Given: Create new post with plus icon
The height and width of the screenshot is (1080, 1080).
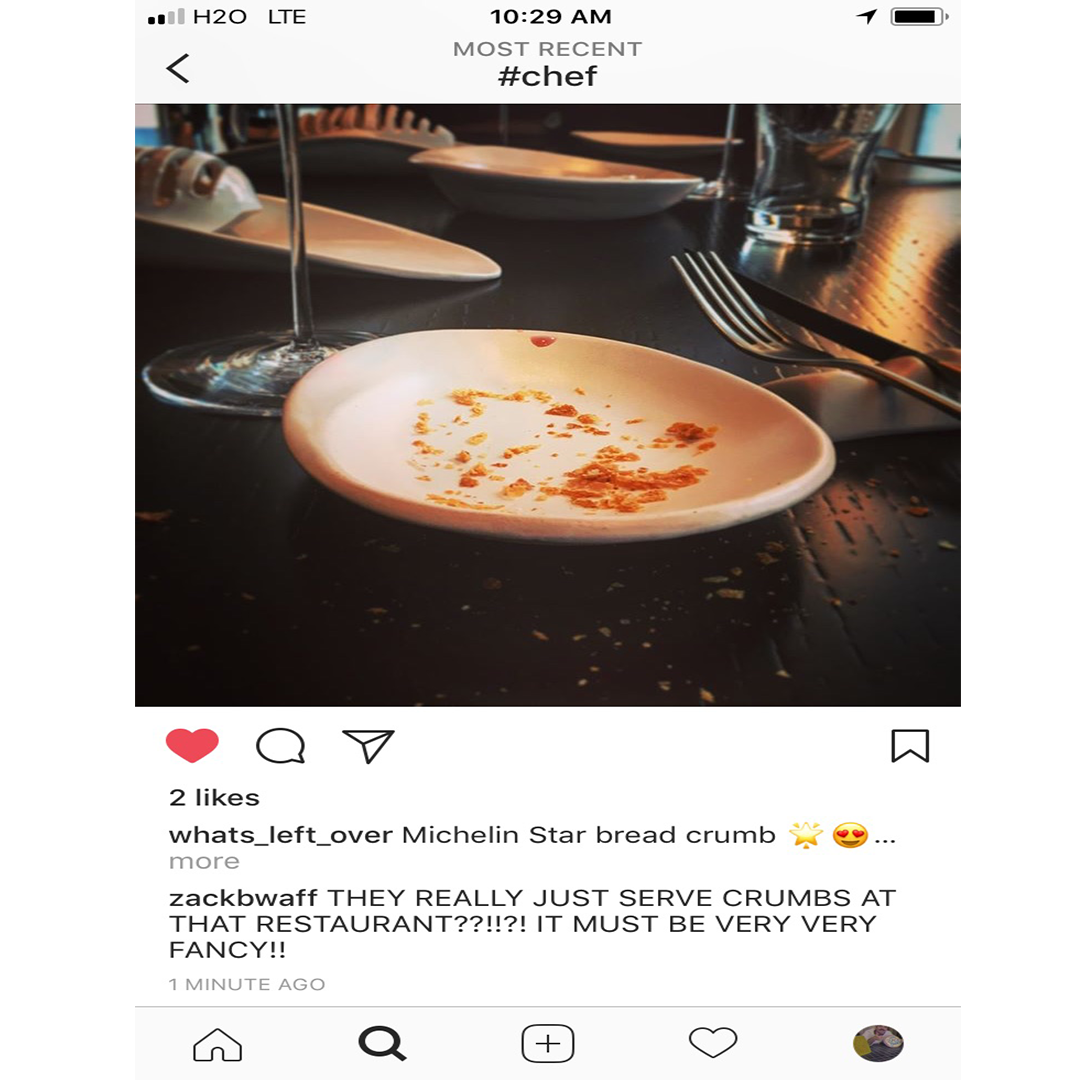Looking at the screenshot, I should (548, 1044).
